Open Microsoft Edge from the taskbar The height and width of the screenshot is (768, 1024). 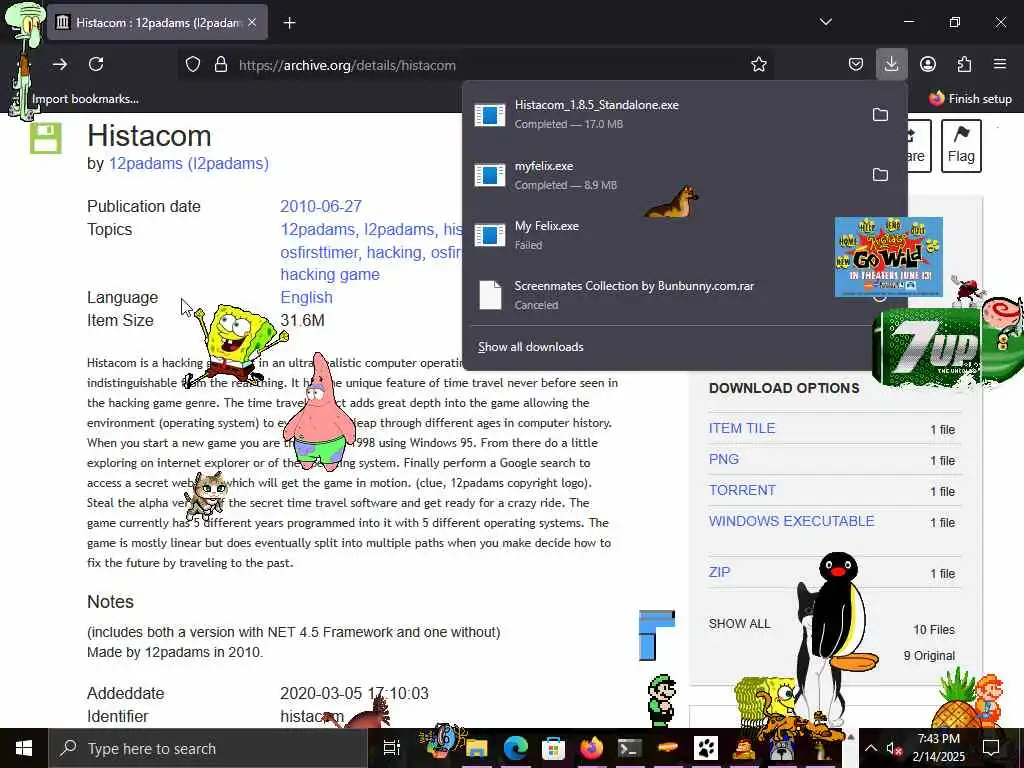click(x=515, y=748)
